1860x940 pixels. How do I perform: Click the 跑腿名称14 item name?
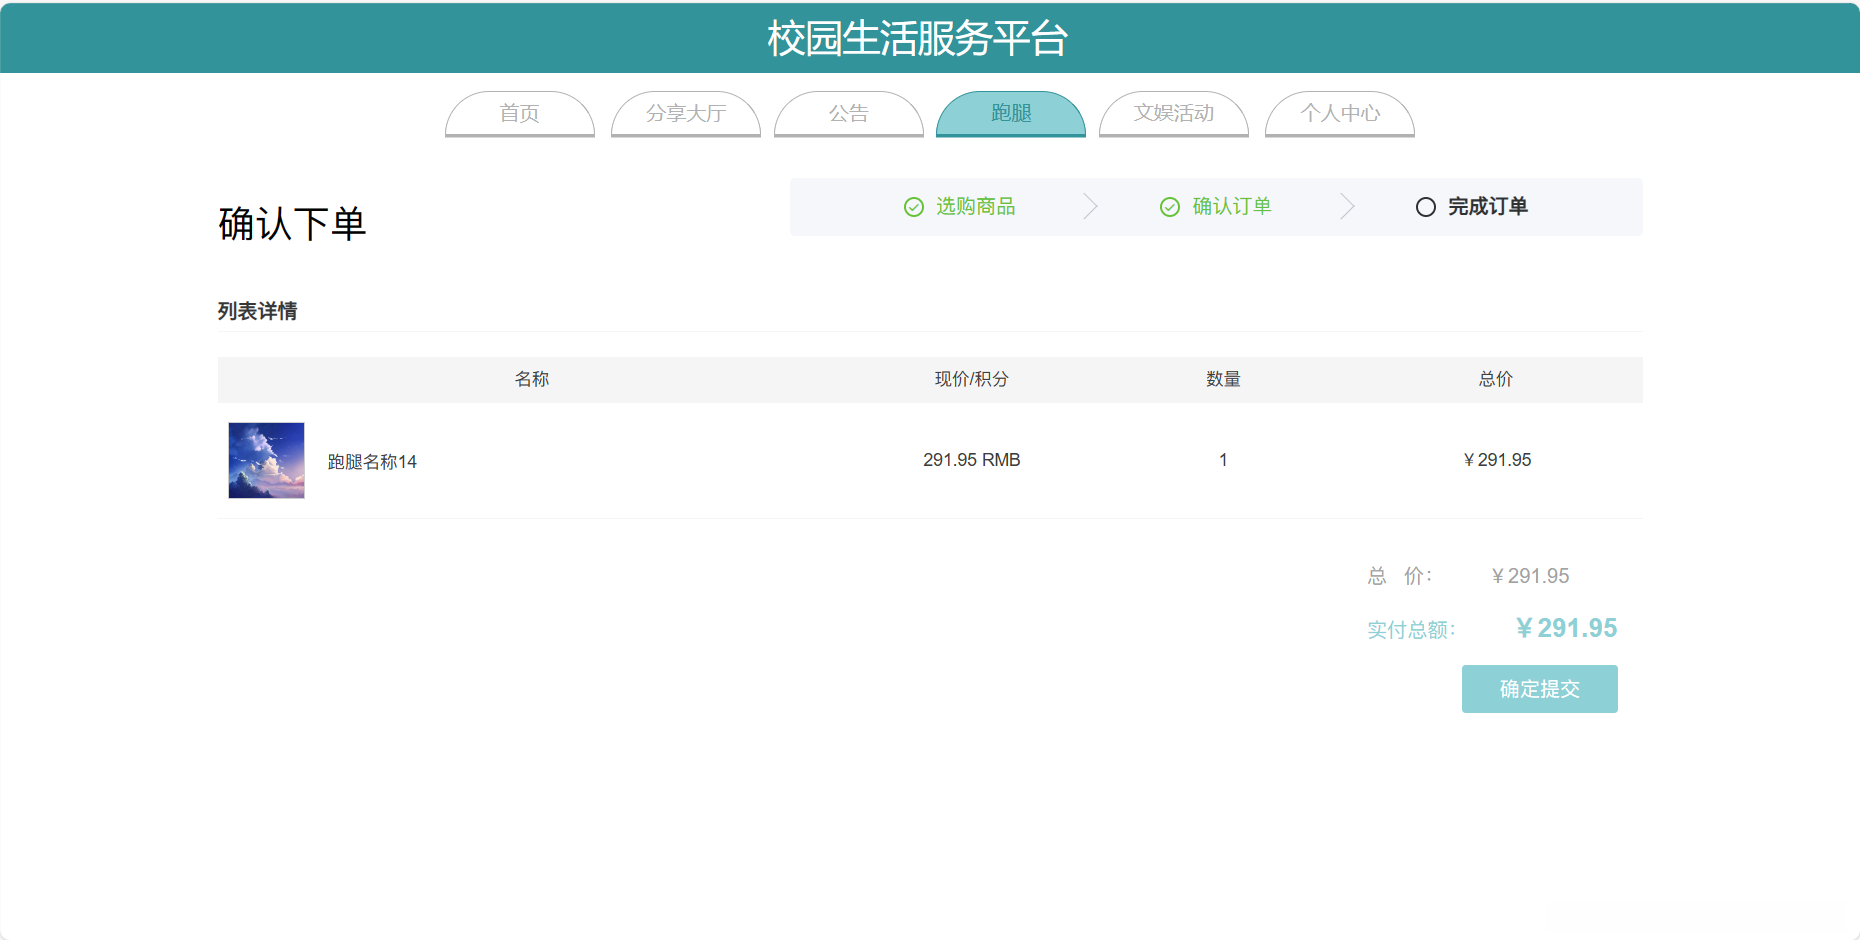tap(372, 462)
